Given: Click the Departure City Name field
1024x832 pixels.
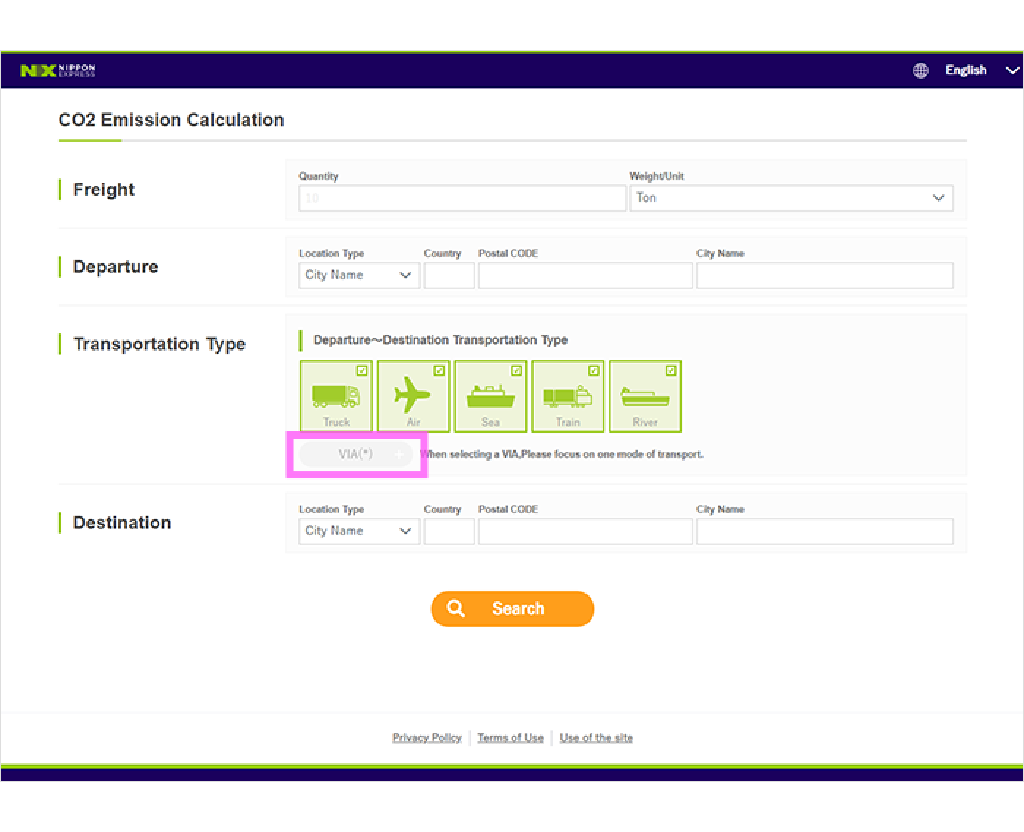Looking at the screenshot, I should click(825, 275).
